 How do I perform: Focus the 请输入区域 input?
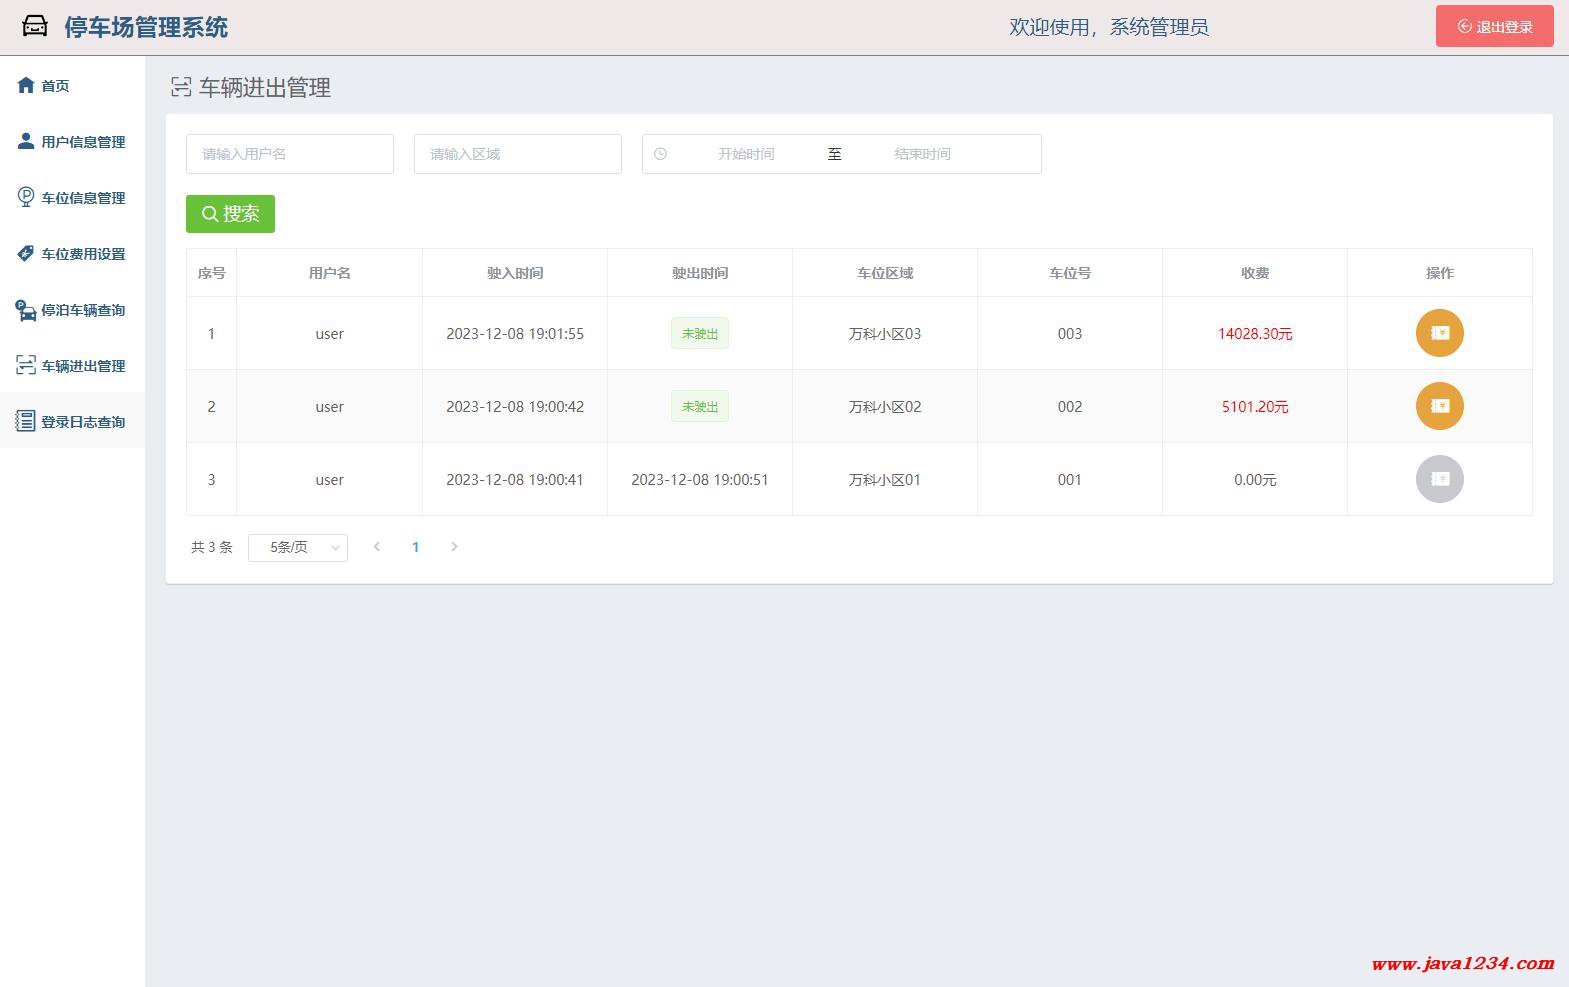[x=518, y=154]
